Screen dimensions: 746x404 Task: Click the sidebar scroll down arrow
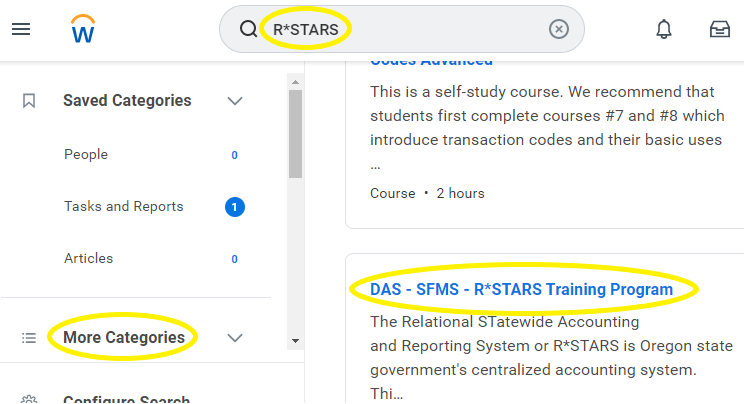click(295, 341)
